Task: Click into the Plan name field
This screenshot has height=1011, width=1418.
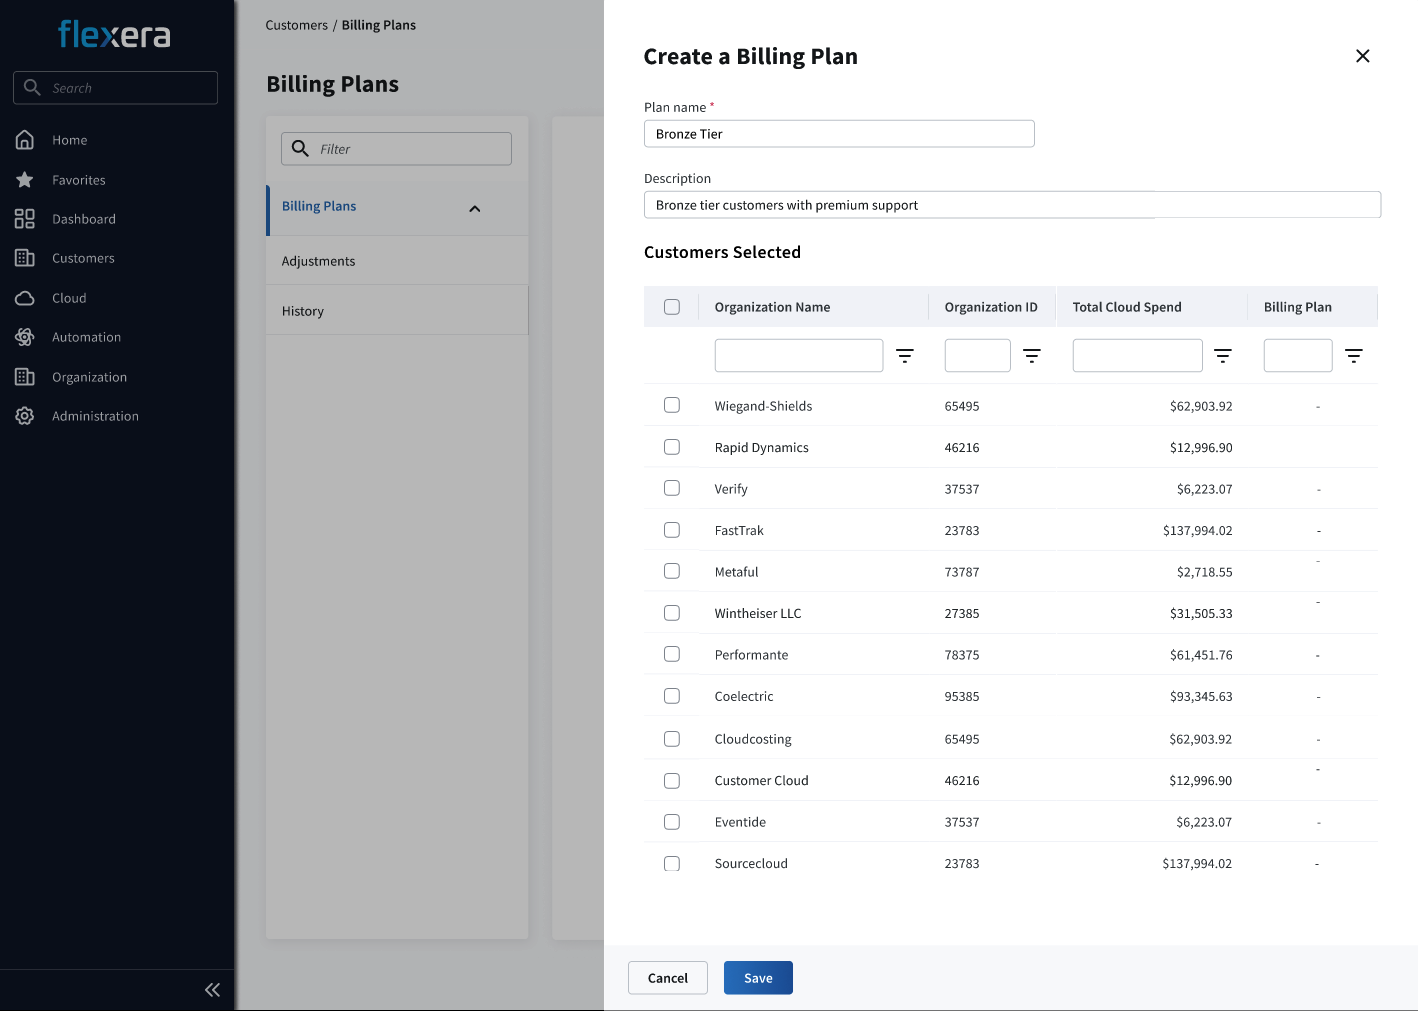Action: [x=838, y=134]
